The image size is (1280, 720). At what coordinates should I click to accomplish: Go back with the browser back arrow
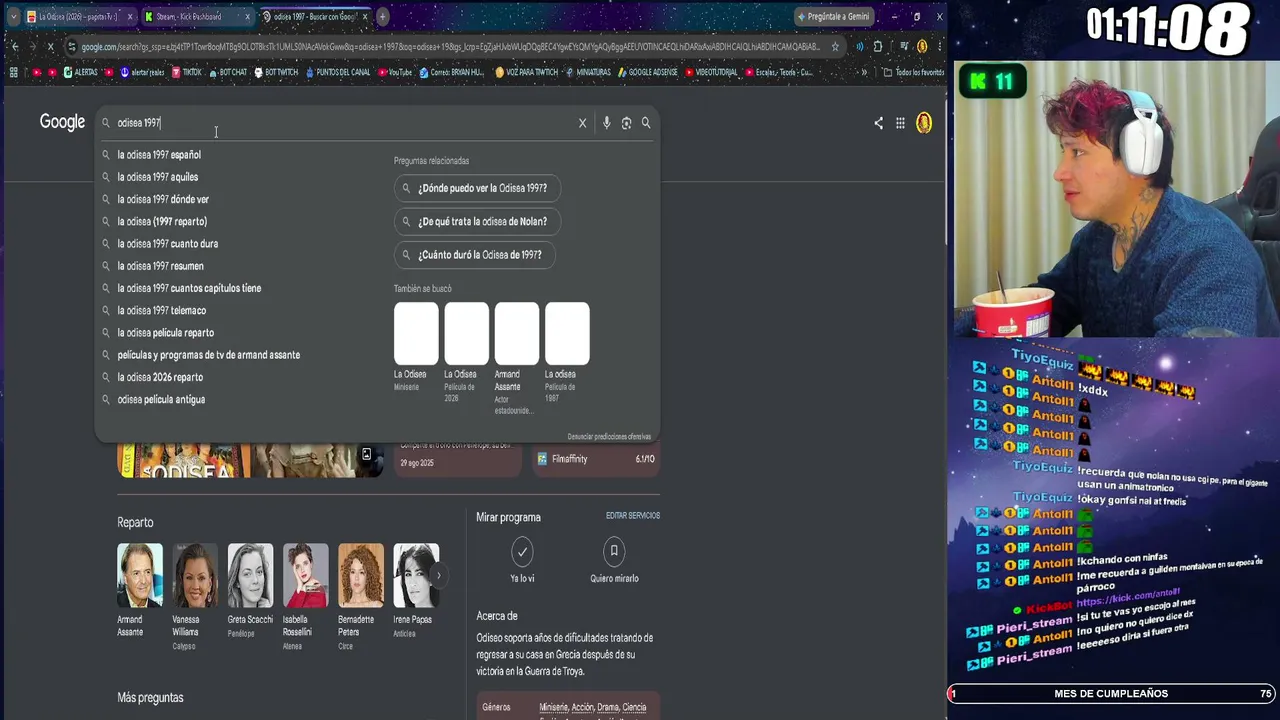point(14,46)
